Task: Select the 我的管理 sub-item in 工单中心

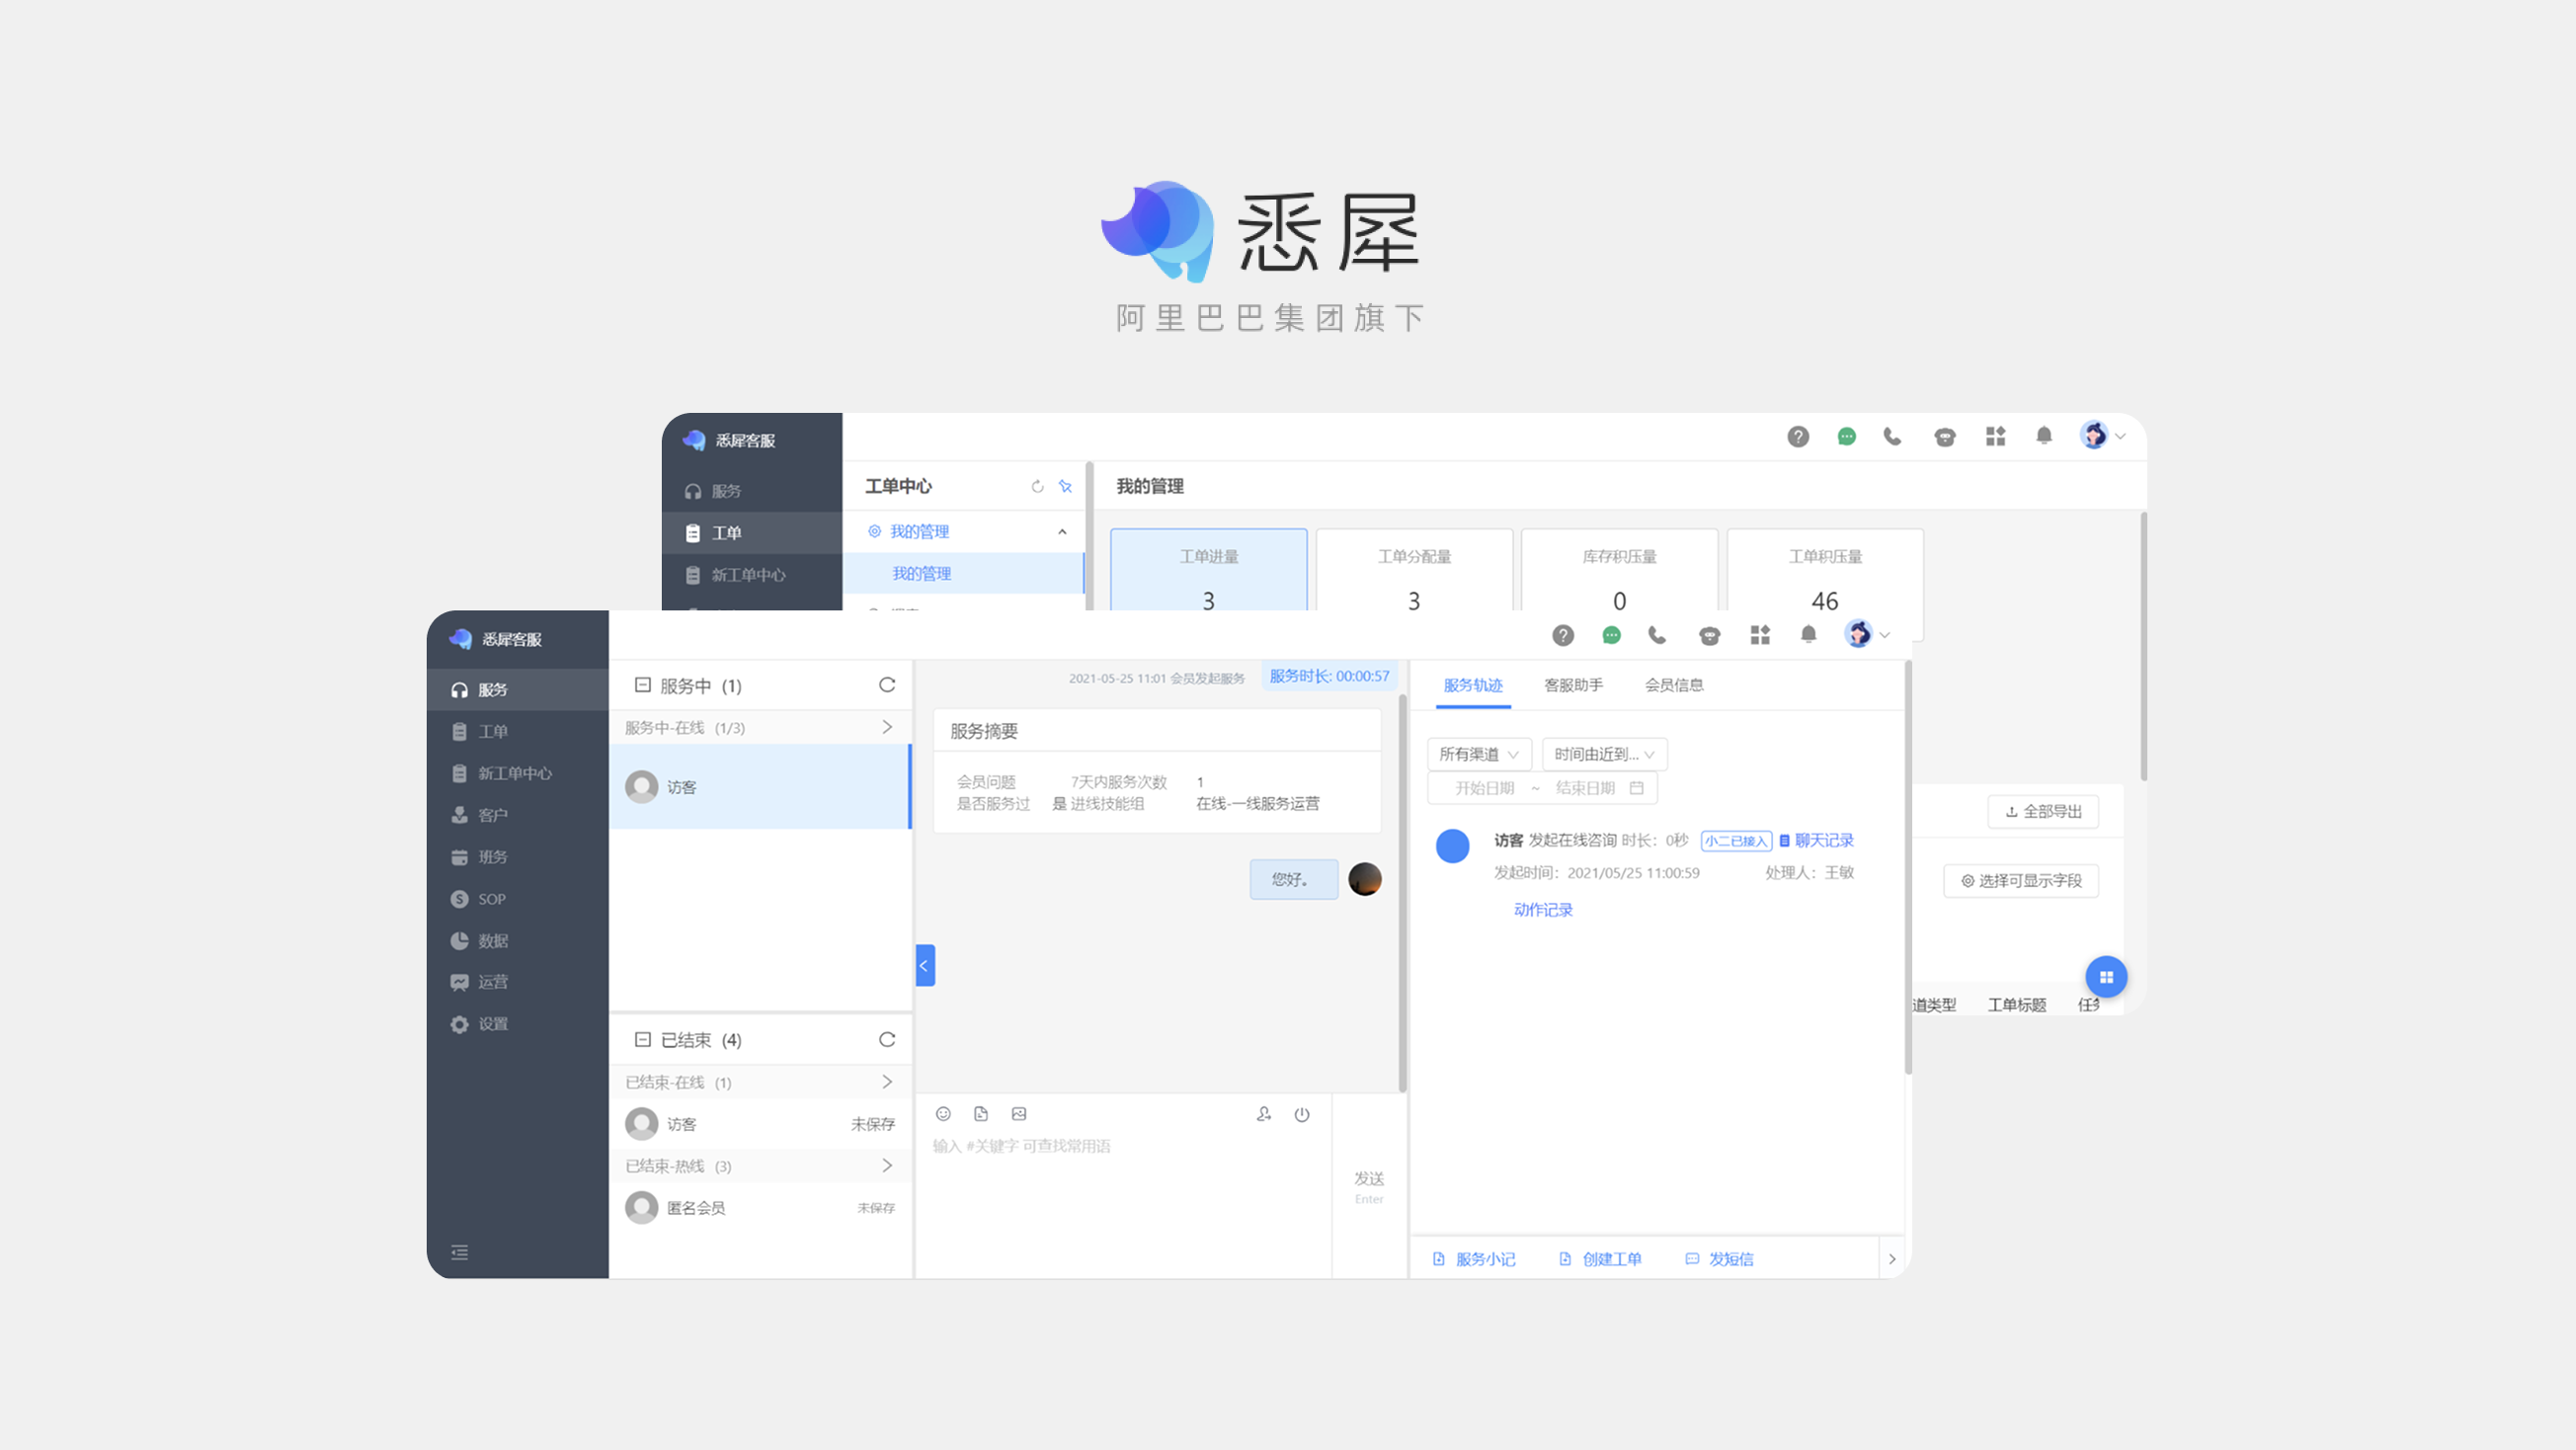Action: tap(964, 574)
